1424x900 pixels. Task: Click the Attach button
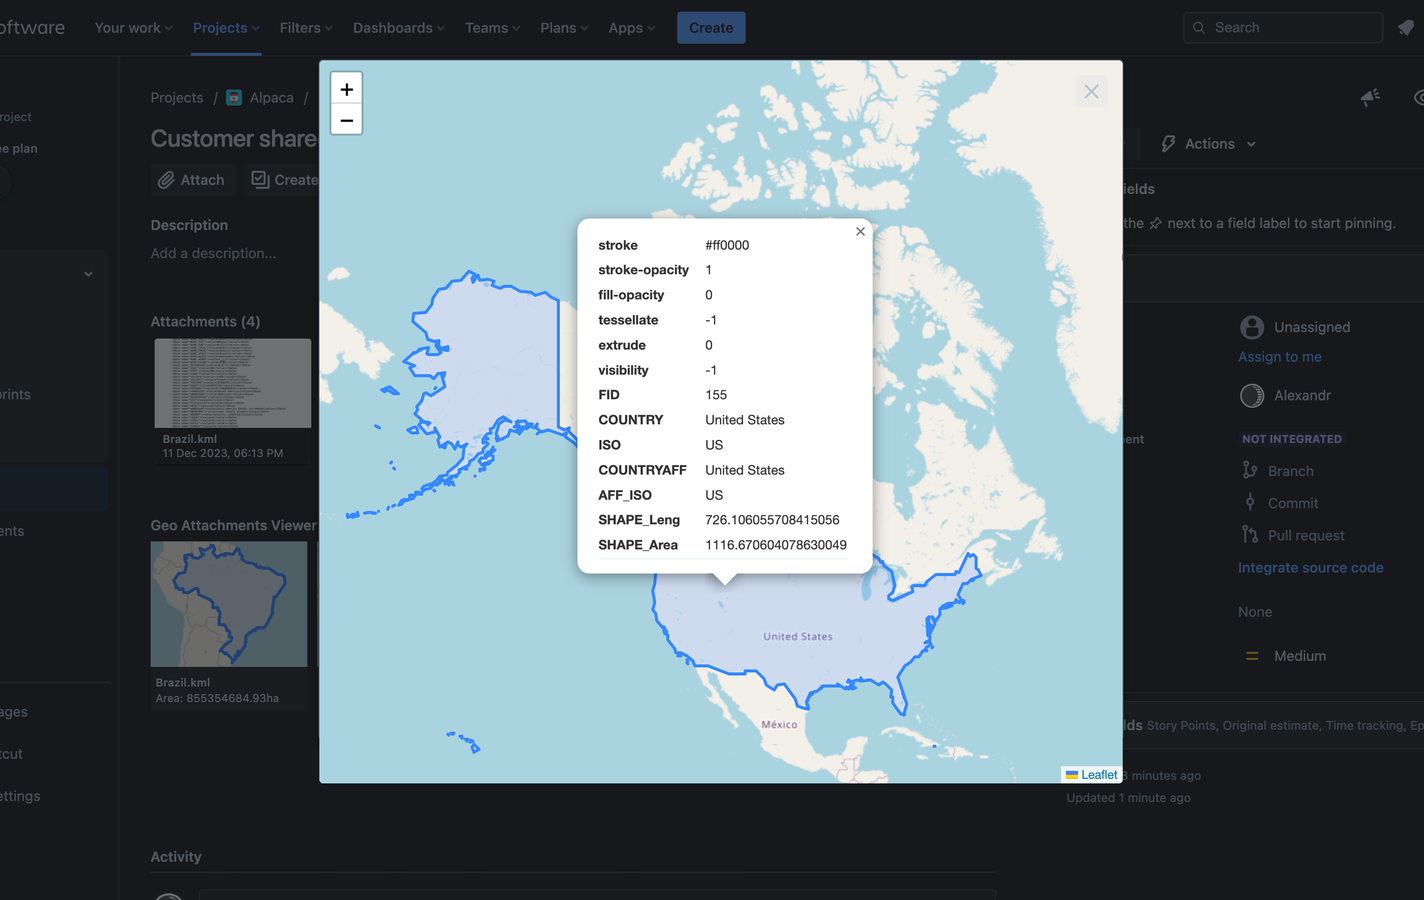(191, 180)
